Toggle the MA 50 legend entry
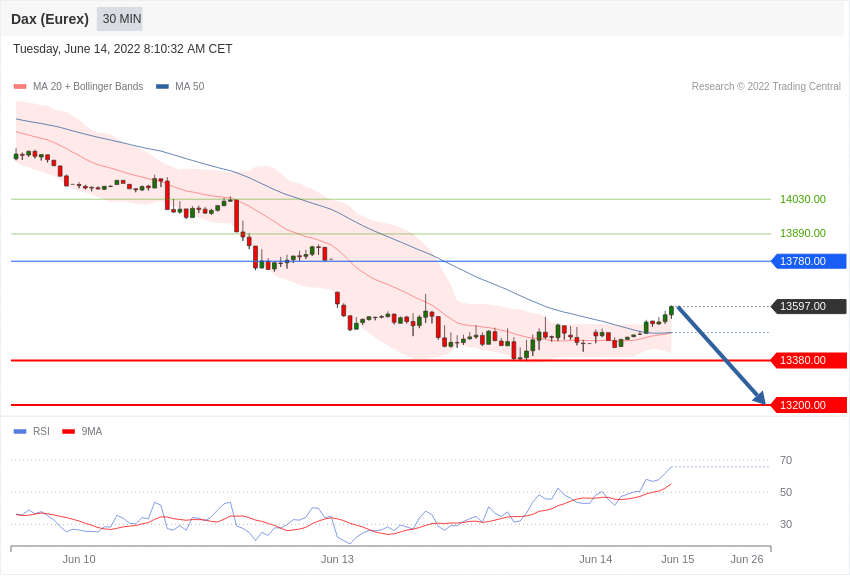The height and width of the screenshot is (576, 850). [181, 87]
